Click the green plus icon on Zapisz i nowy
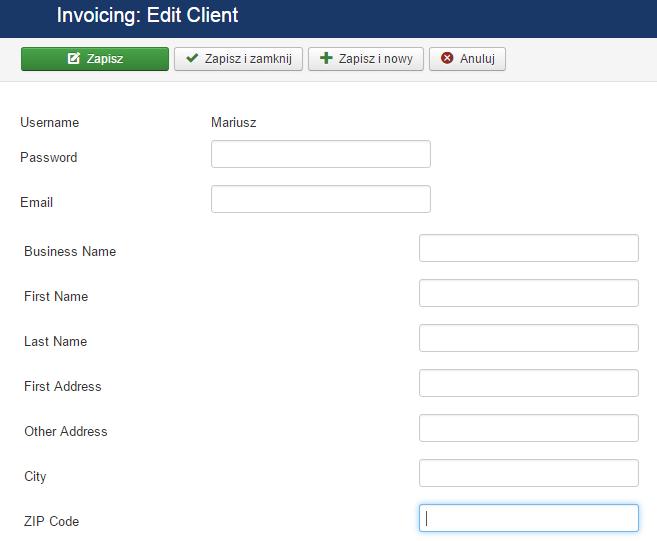Image resolution: width=657 pixels, height=541 pixels. point(326,58)
